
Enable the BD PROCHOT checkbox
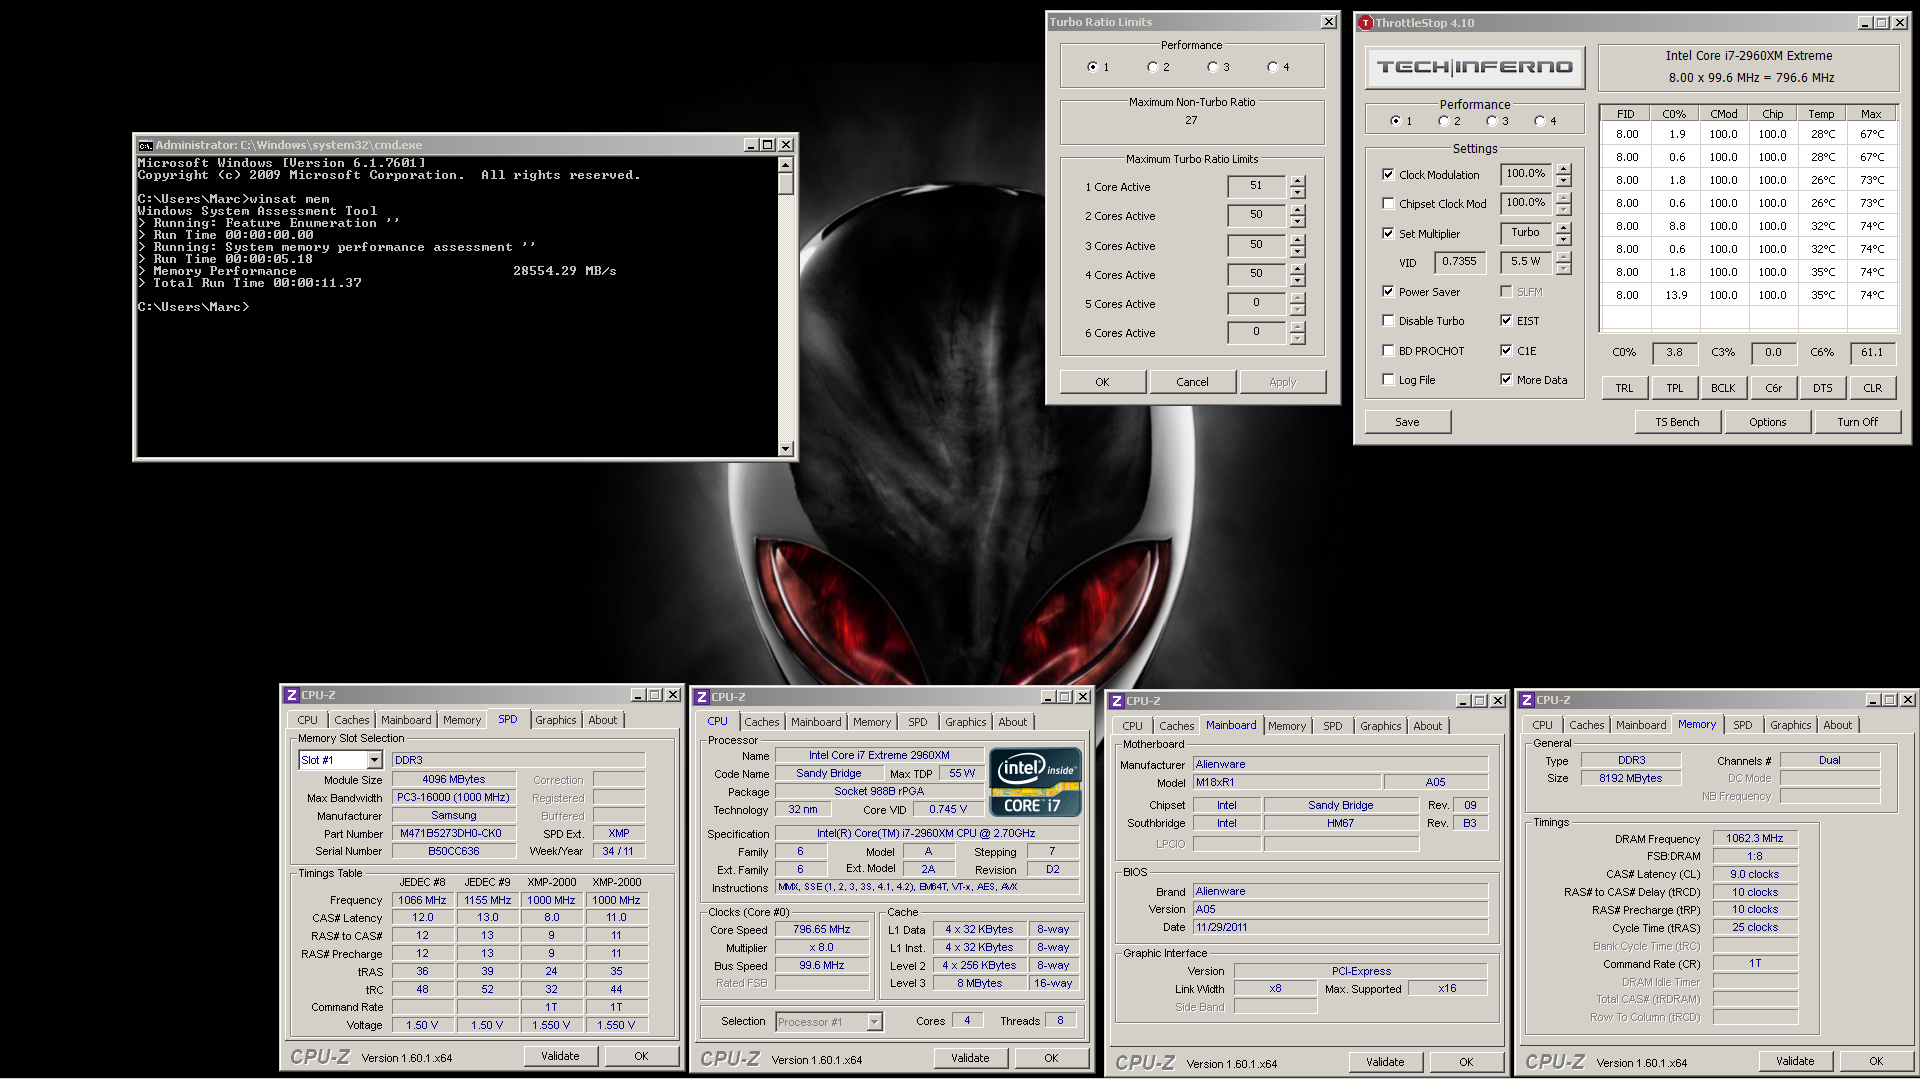tap(1388, 350)
